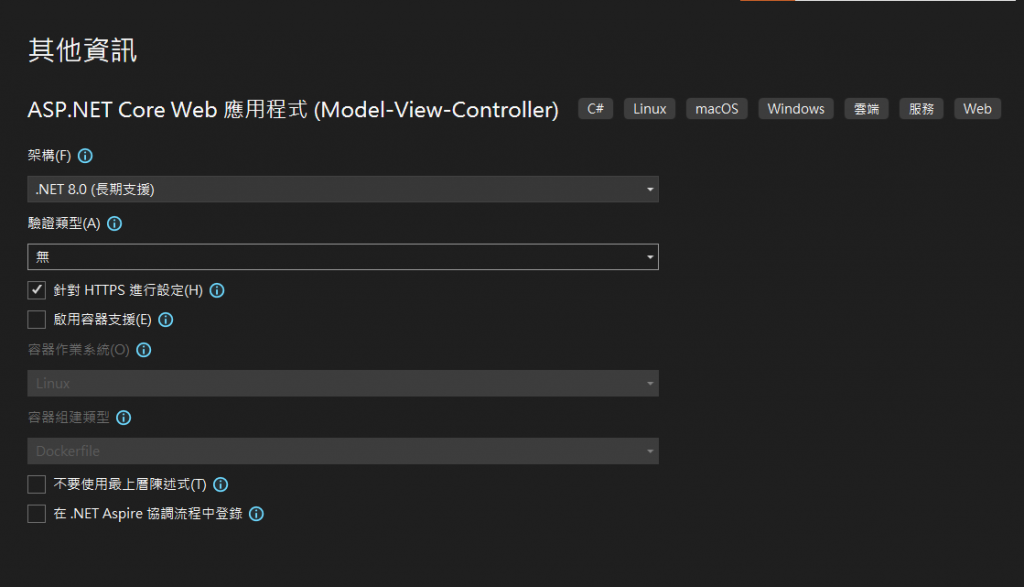Click info icon next to HTTPS setting
Viewport: 1024px width, 587px height.
click(216, 291)
